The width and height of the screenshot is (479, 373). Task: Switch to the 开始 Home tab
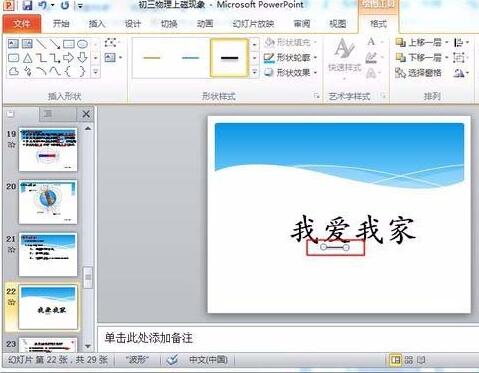click(61, 24)
